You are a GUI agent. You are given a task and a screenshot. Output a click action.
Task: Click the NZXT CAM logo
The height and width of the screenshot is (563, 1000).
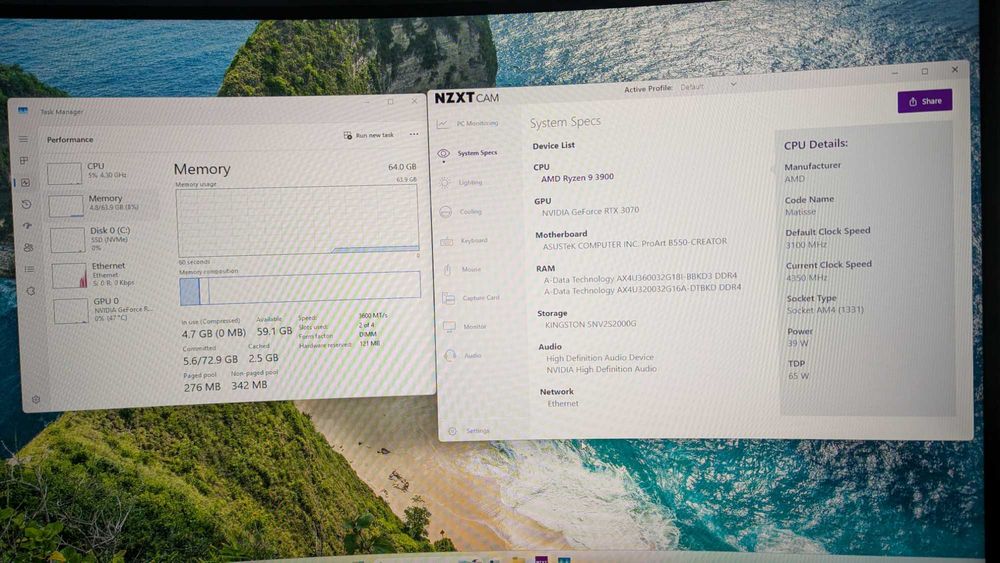pyautogui.click(x=467, y=98)
